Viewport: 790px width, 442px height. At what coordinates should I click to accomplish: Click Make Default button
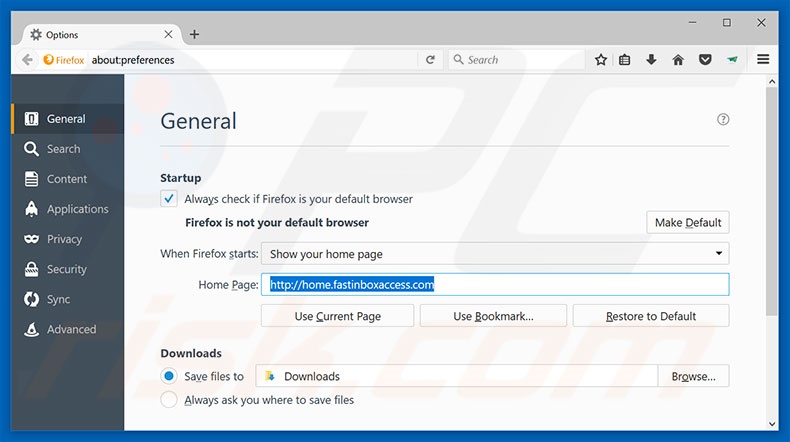pos(688,222)
